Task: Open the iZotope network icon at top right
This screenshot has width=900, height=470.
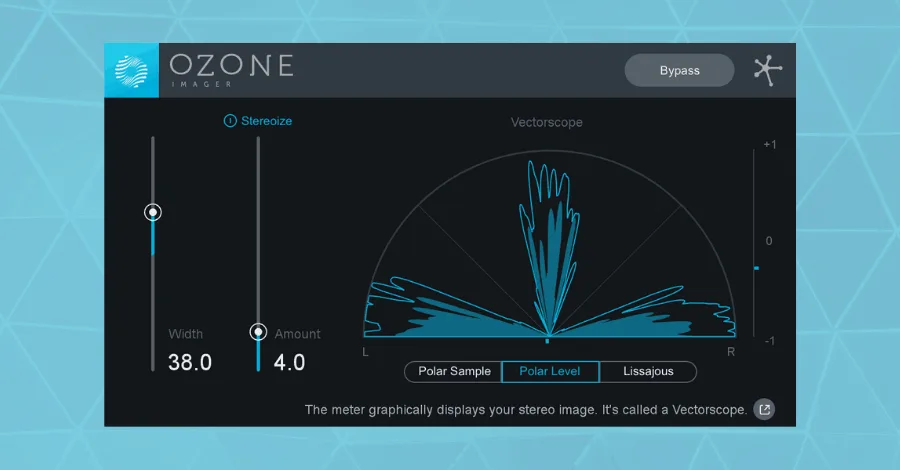Action: [x=767, y=71]
